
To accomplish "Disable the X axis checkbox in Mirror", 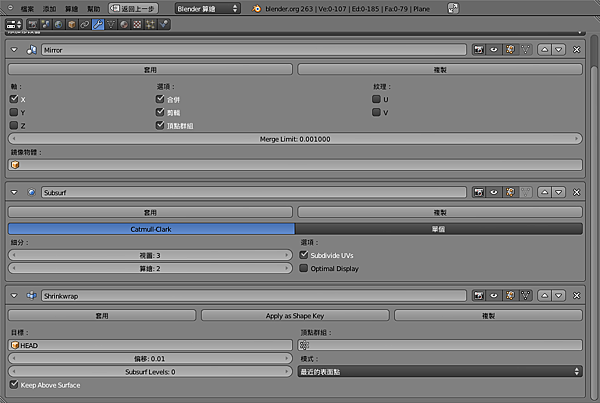I will [14, 99].
